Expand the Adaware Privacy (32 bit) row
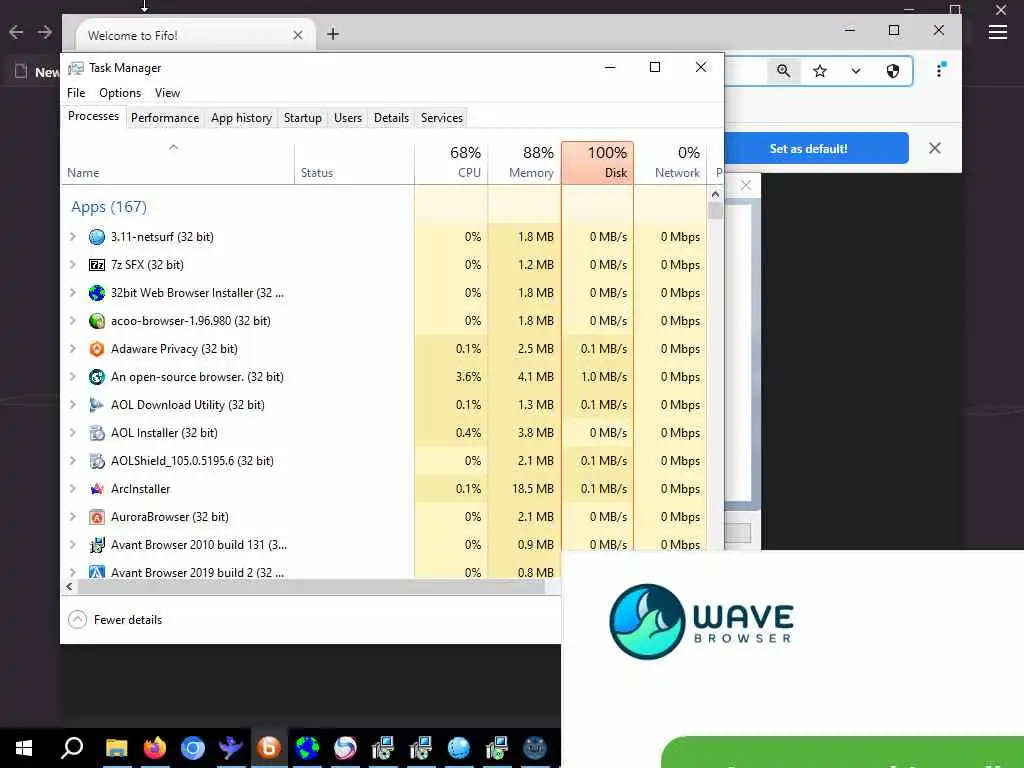This screenshot has width=1024, height=768. point(73,349)
